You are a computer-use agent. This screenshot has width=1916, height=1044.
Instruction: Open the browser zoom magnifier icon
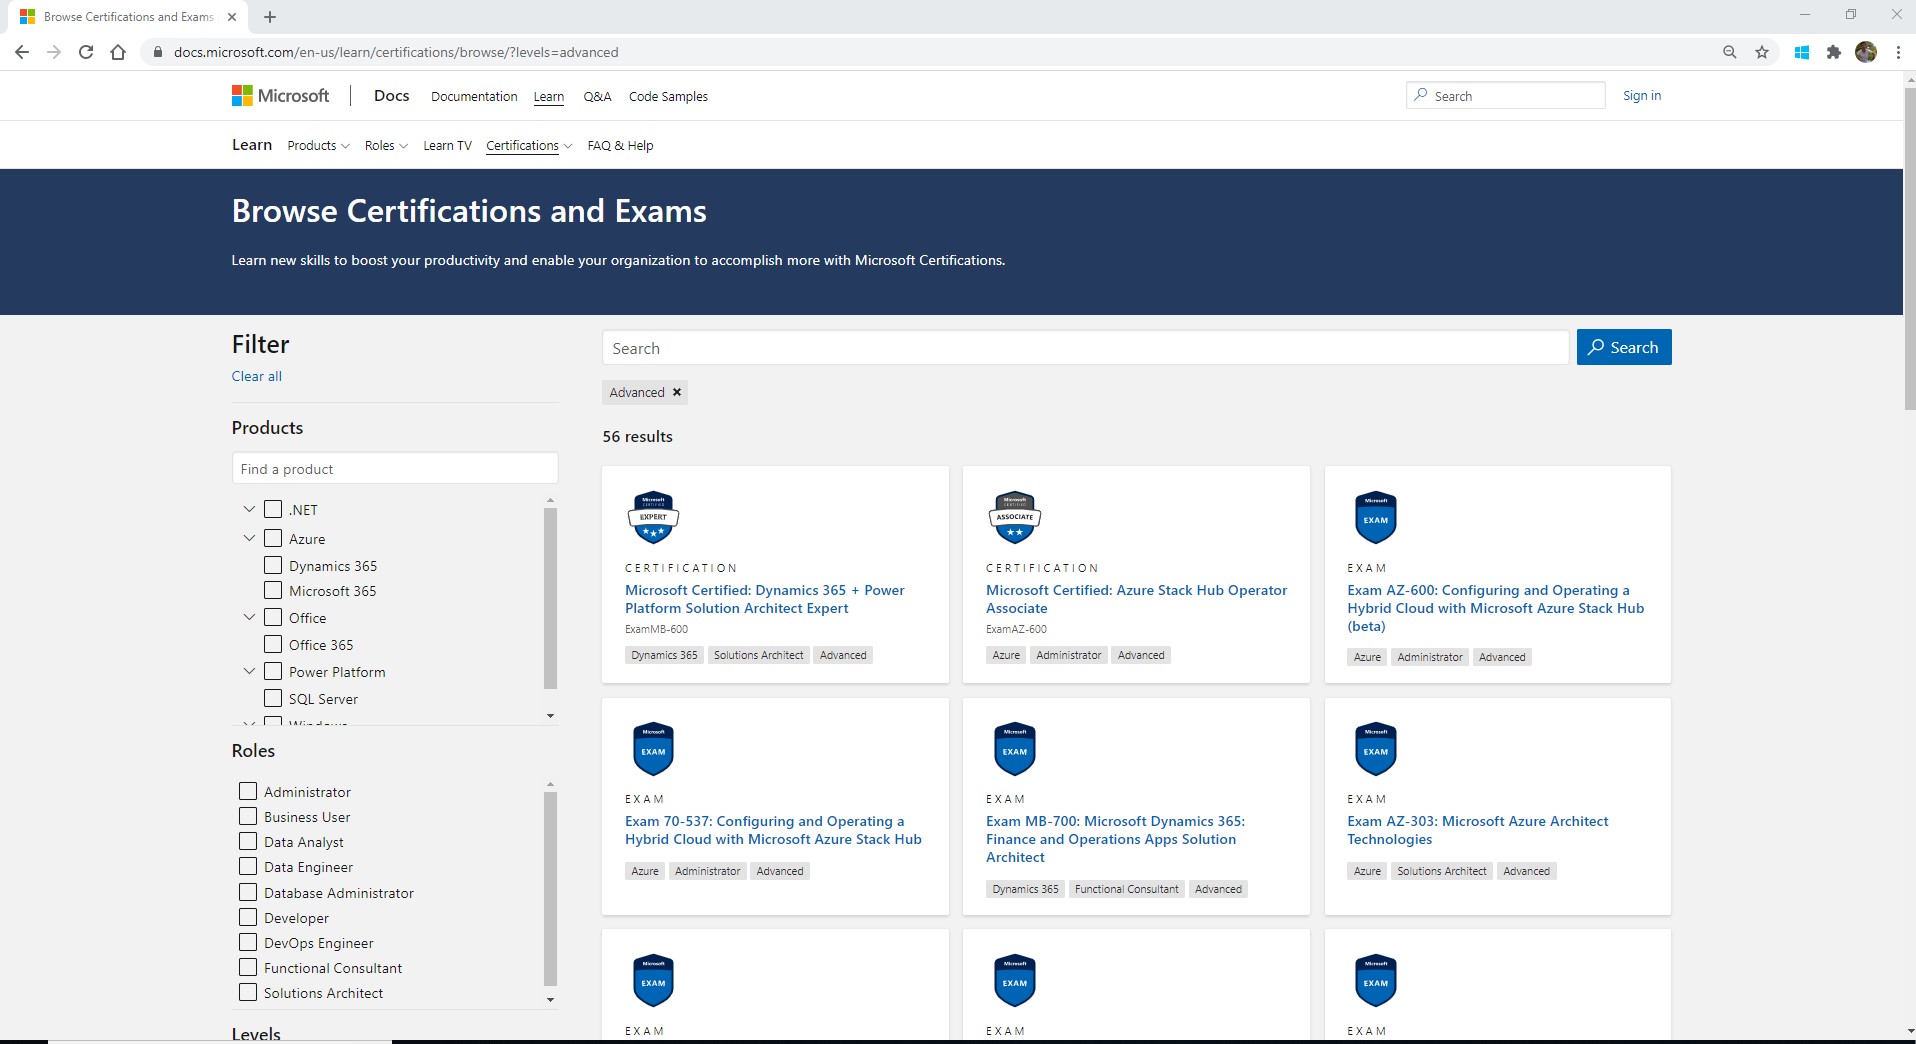(1730, 52)
